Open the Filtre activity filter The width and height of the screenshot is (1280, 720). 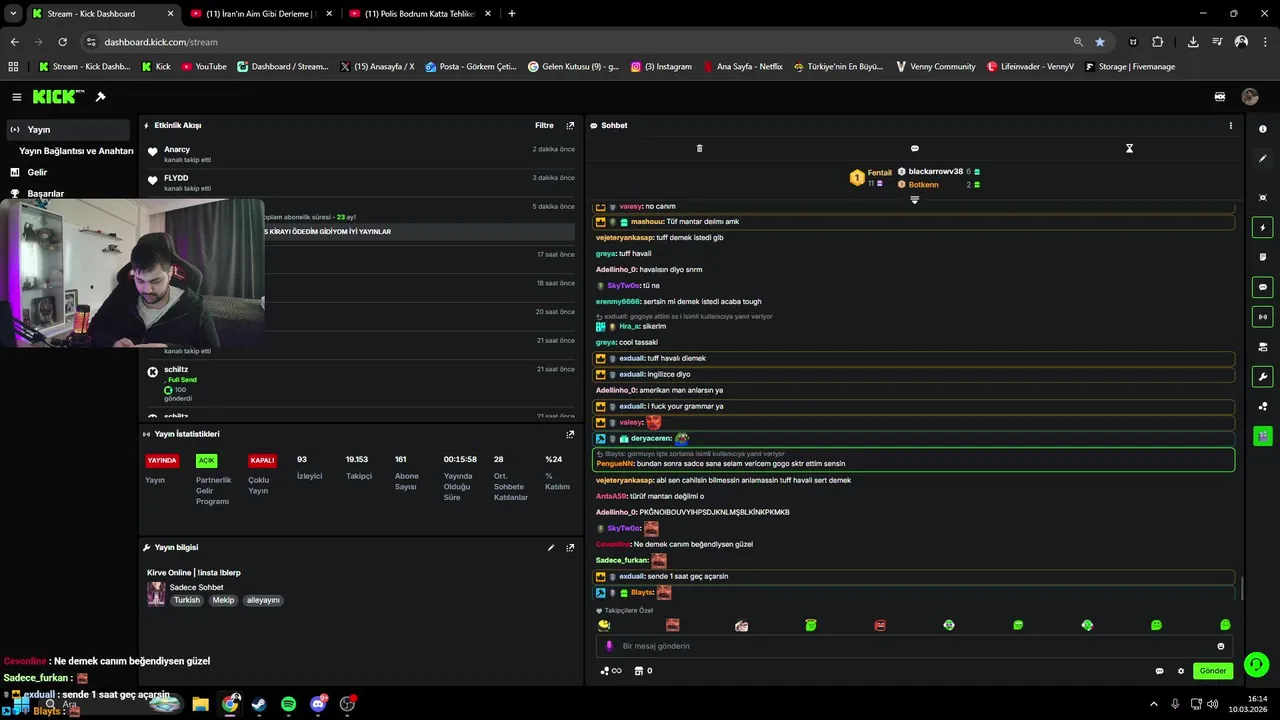click(544, 126)
